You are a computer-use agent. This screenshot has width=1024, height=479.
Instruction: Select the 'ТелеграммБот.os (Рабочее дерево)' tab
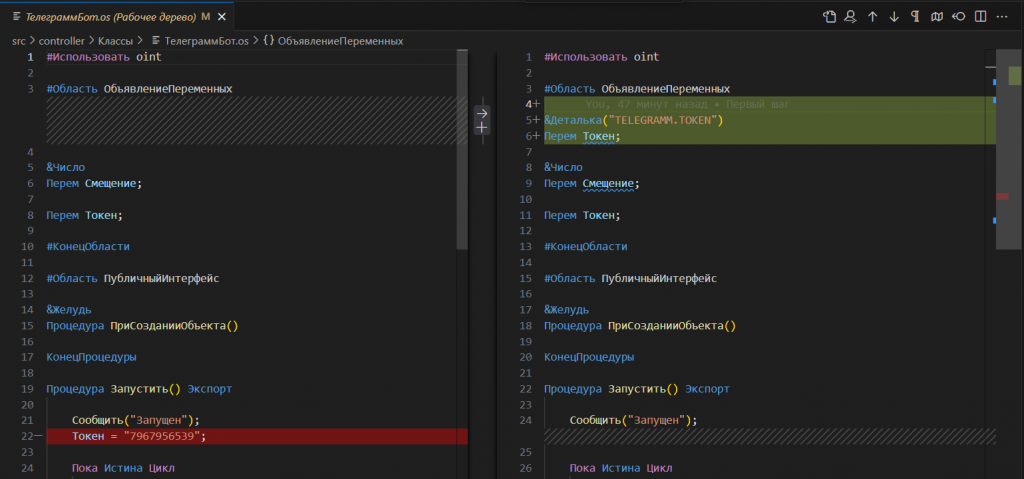pos(110,17)
